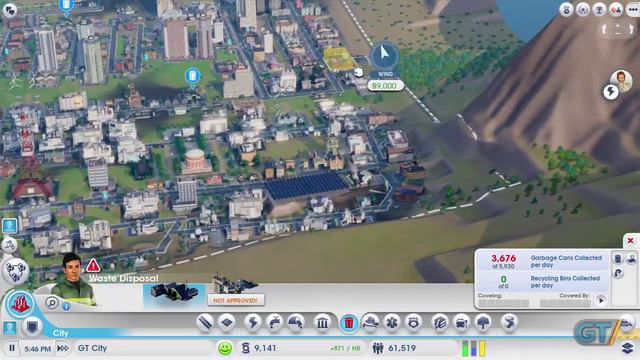Click the blue square icon above shield

(9, 327)
